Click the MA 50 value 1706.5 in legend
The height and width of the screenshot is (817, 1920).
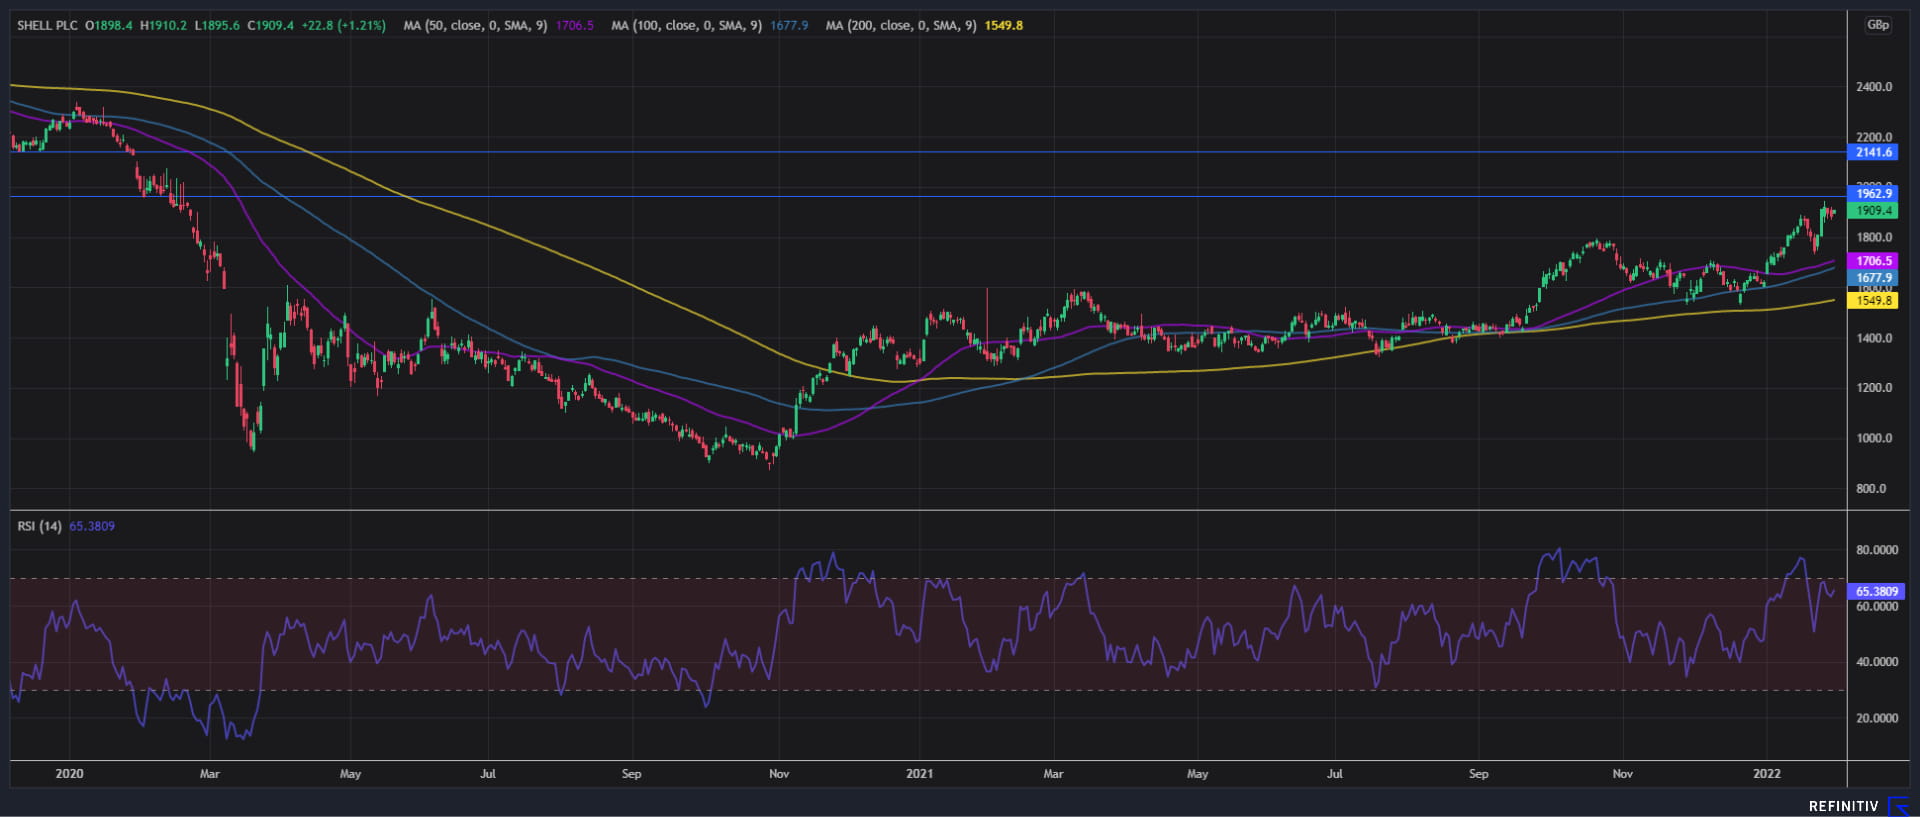pos(575,25)
